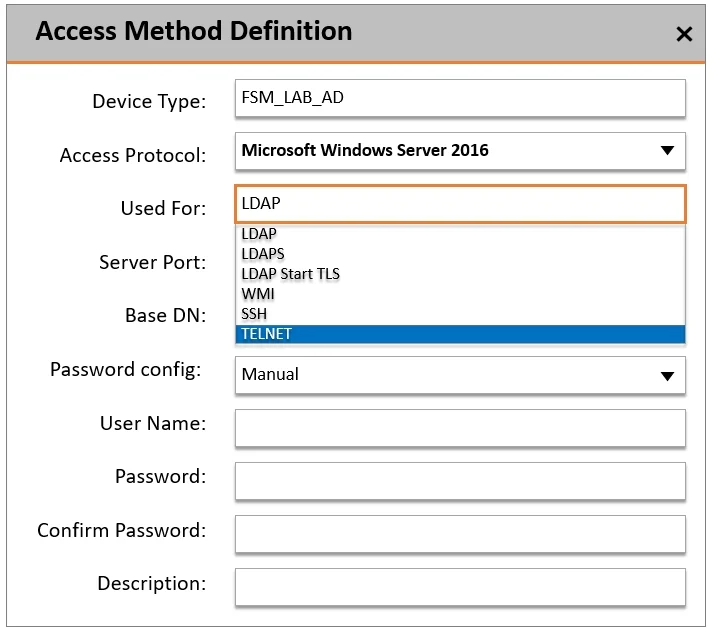Choose LDAP Start TLS option

tap(460, 274)
